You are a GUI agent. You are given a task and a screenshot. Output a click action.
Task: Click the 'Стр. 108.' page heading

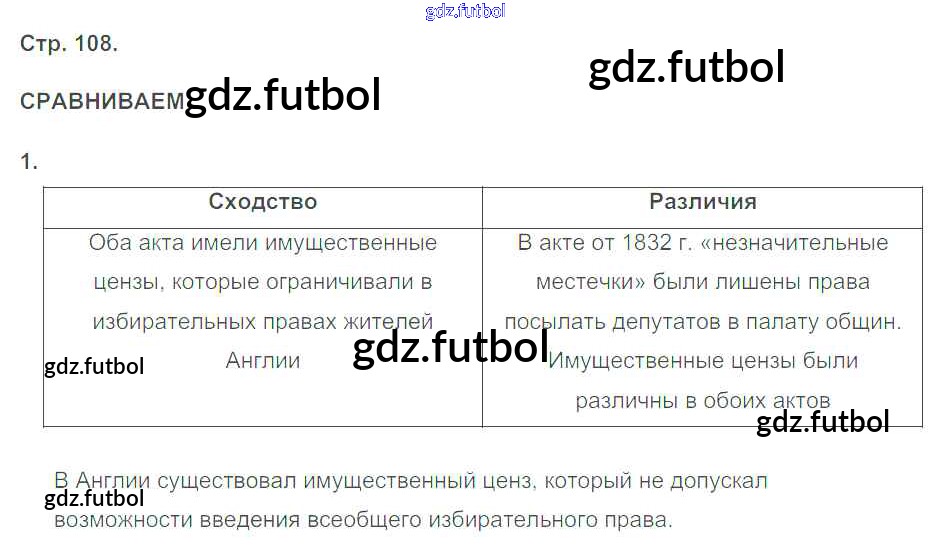click(69, 44)
